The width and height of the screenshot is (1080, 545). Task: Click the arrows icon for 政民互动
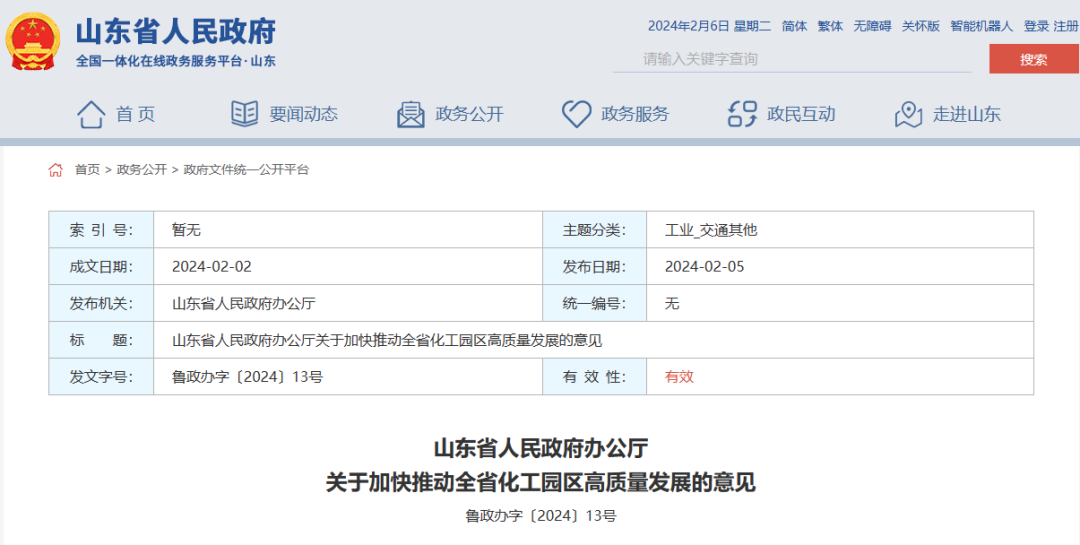pyautogui.click(x=742, y=114)
